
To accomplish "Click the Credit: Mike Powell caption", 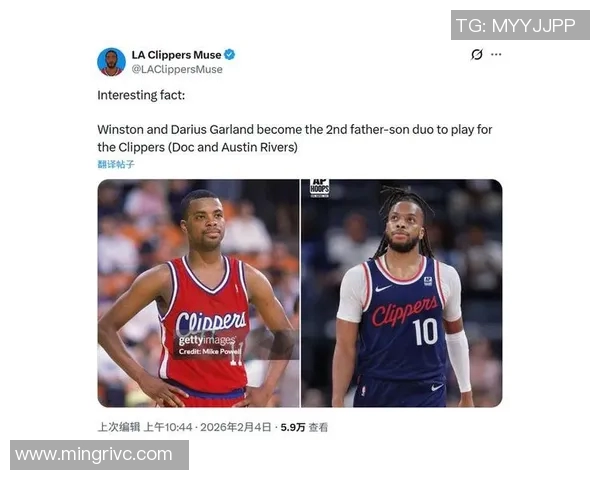I will click(x=210, y=351).
